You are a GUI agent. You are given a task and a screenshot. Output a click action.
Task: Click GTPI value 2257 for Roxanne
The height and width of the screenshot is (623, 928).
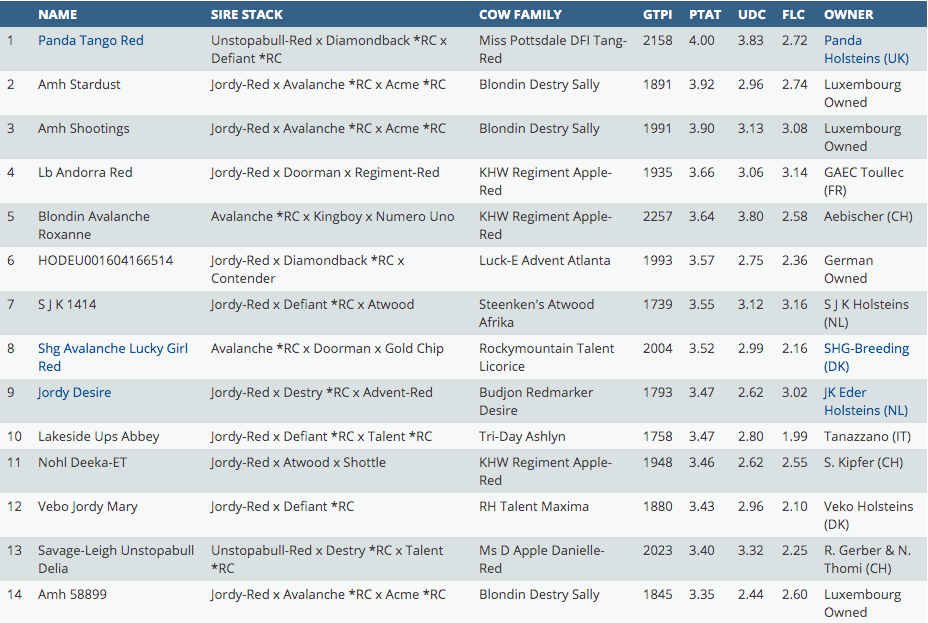click(657, 217)
